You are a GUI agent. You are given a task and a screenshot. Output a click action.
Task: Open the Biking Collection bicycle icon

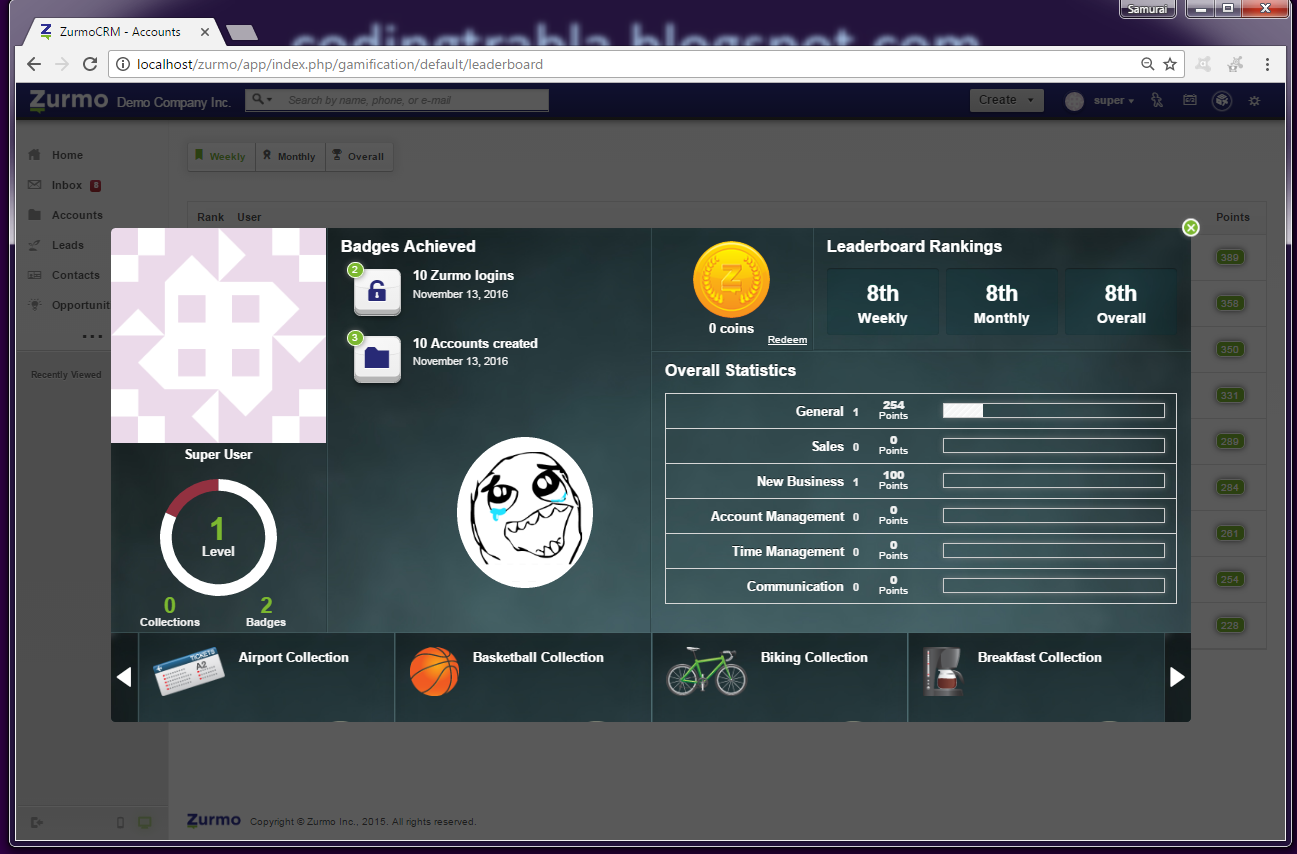point(706,670)
